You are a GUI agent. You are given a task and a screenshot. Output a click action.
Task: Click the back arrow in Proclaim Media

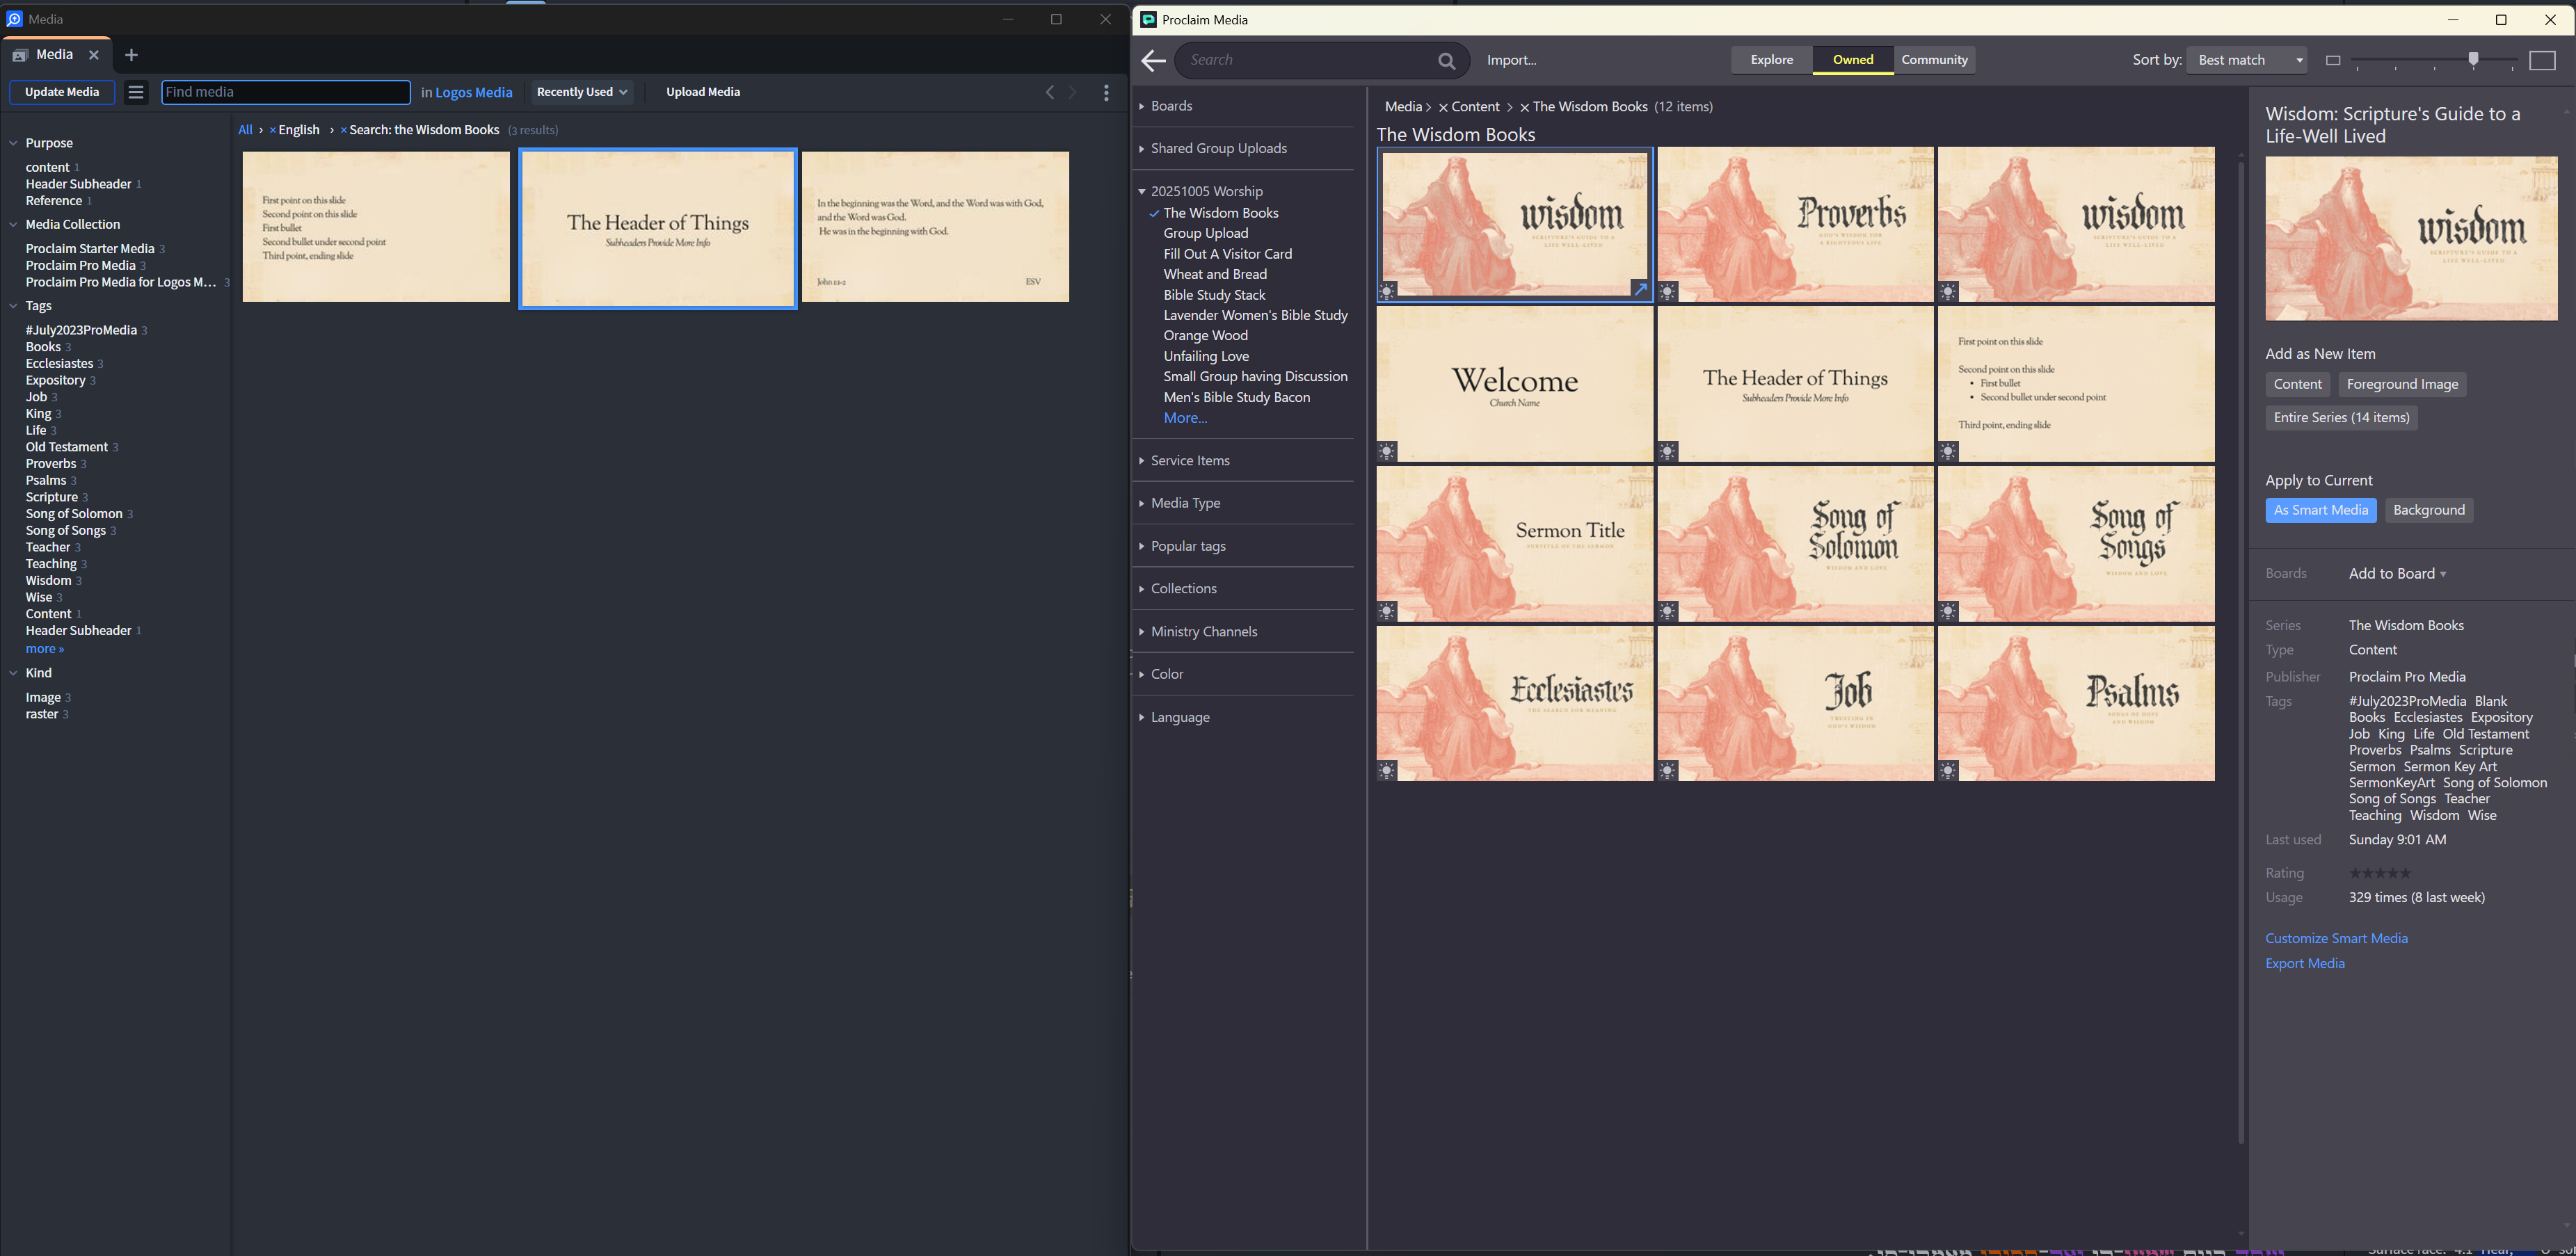(x=1153, y=61)
